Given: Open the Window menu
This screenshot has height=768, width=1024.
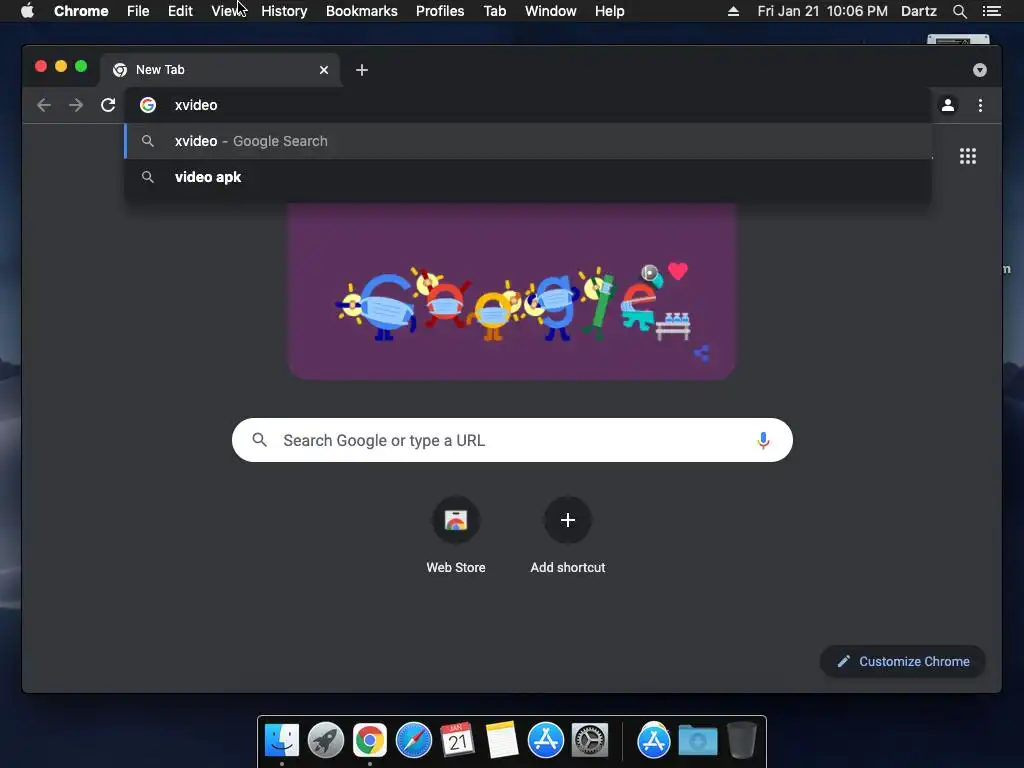Looking at the screenshot, I should [x=551, y=11].
